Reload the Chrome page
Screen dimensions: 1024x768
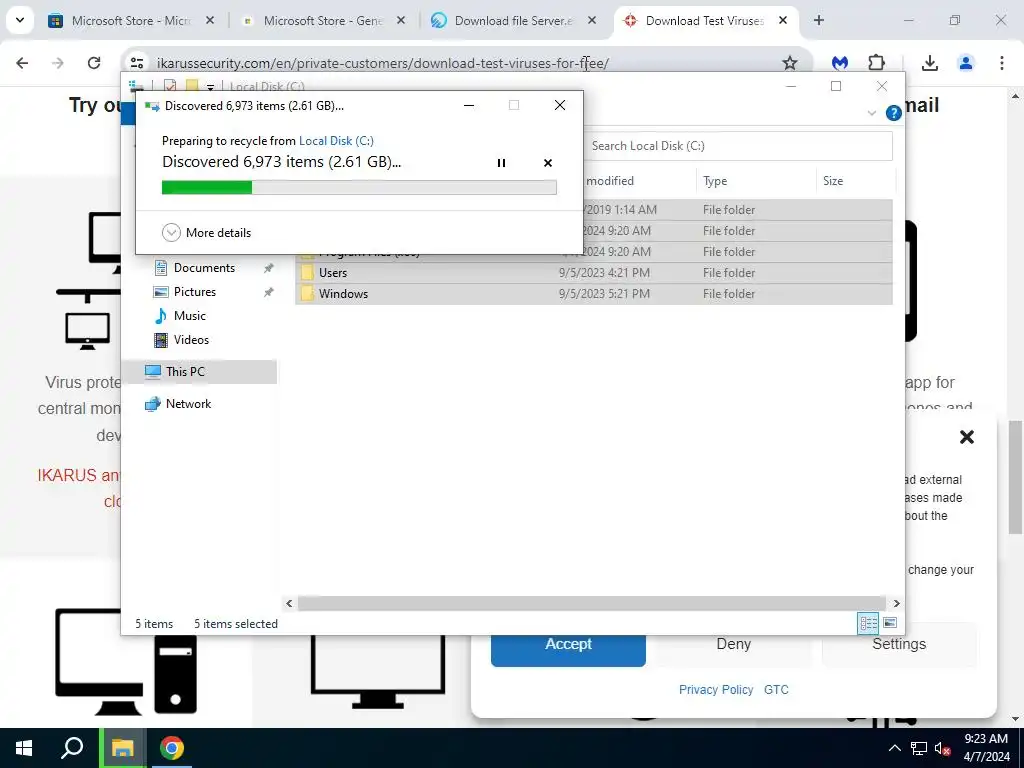pyautogui.click(x=94, y=63)
